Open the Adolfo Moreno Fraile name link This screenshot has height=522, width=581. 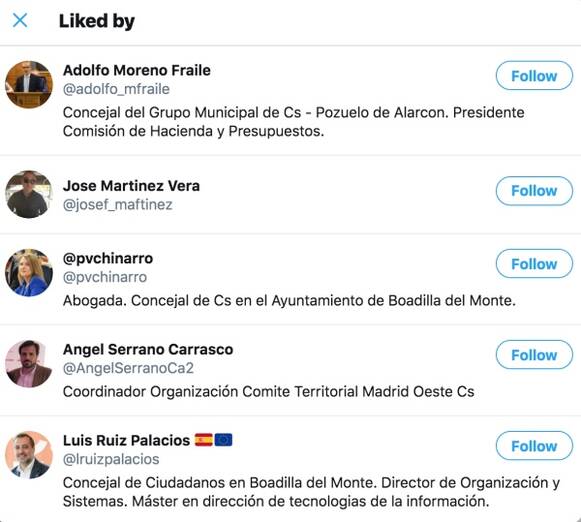click(137, 70)
